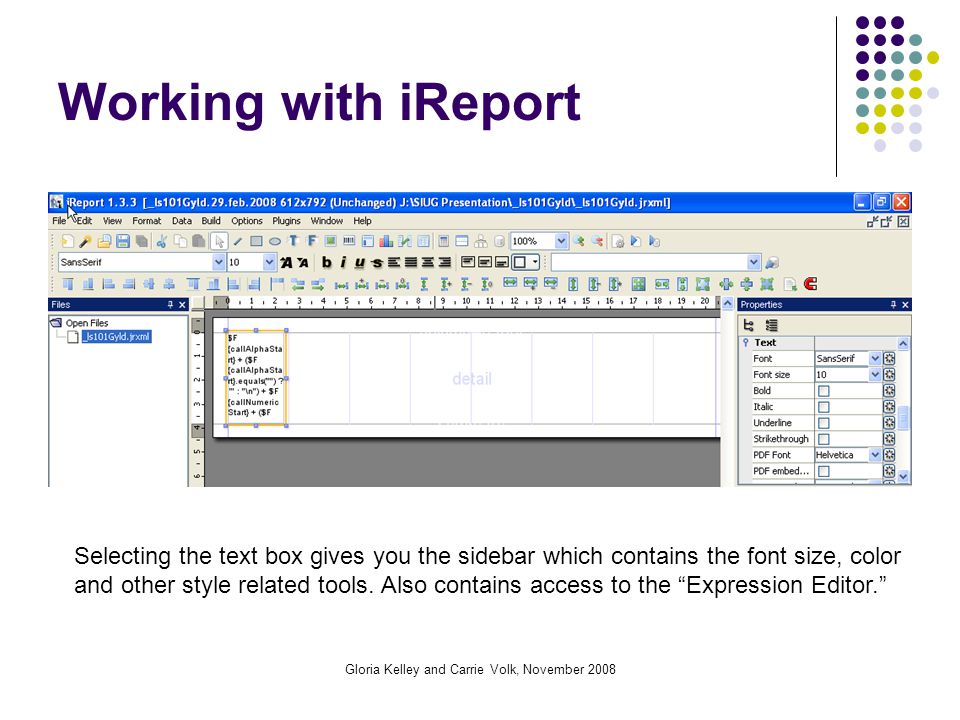Open the PDF Font Helvetica dropdown
The width and height of the screenshot is (960, 720).
point(875,456)
